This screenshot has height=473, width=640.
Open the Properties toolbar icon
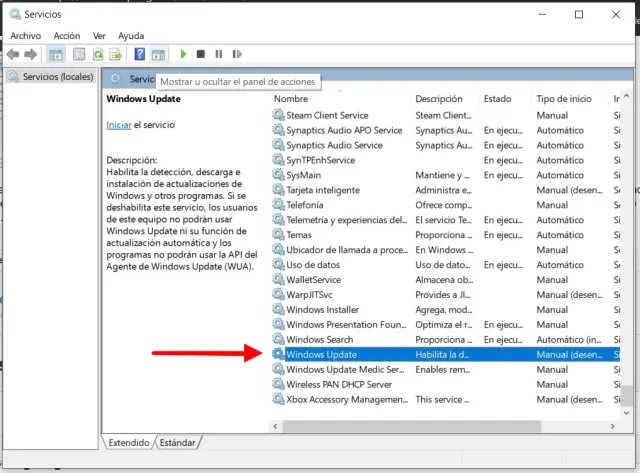click(79, 54)
